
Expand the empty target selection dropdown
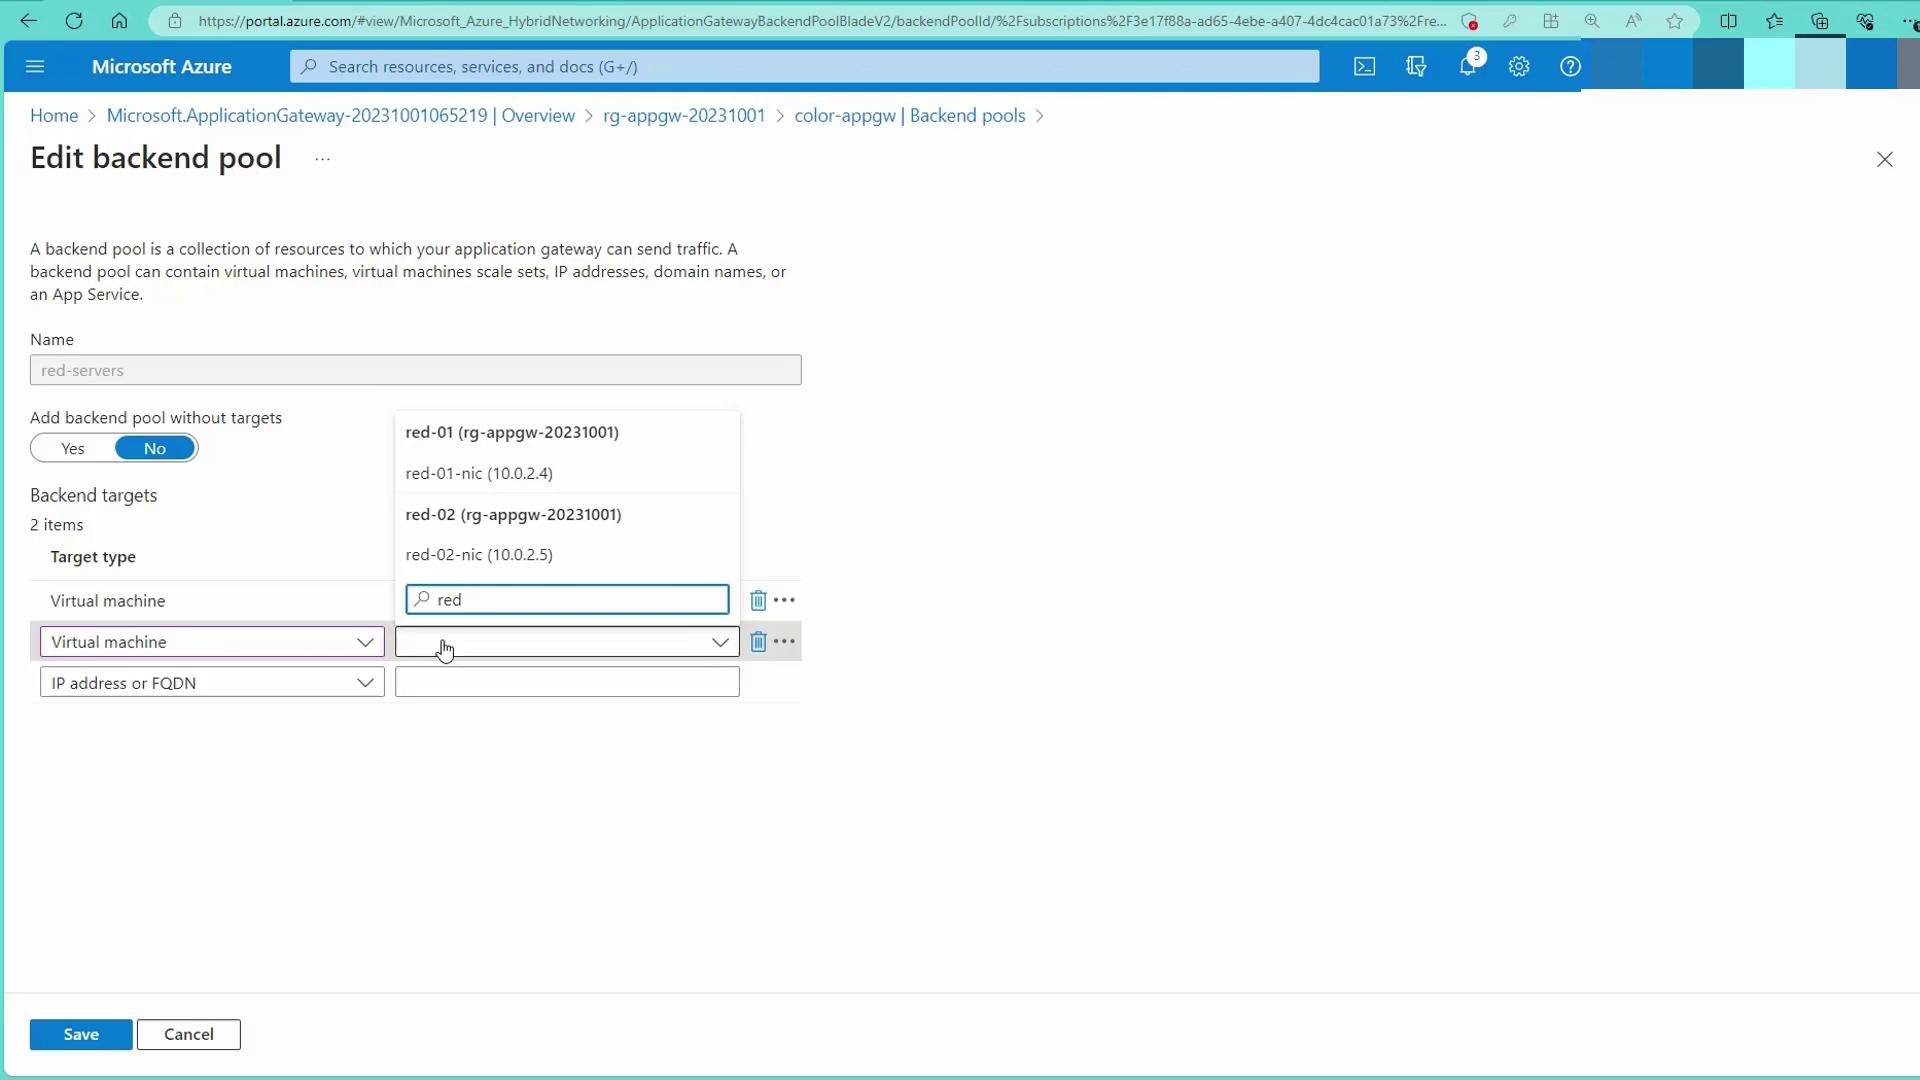pos(567,642)
